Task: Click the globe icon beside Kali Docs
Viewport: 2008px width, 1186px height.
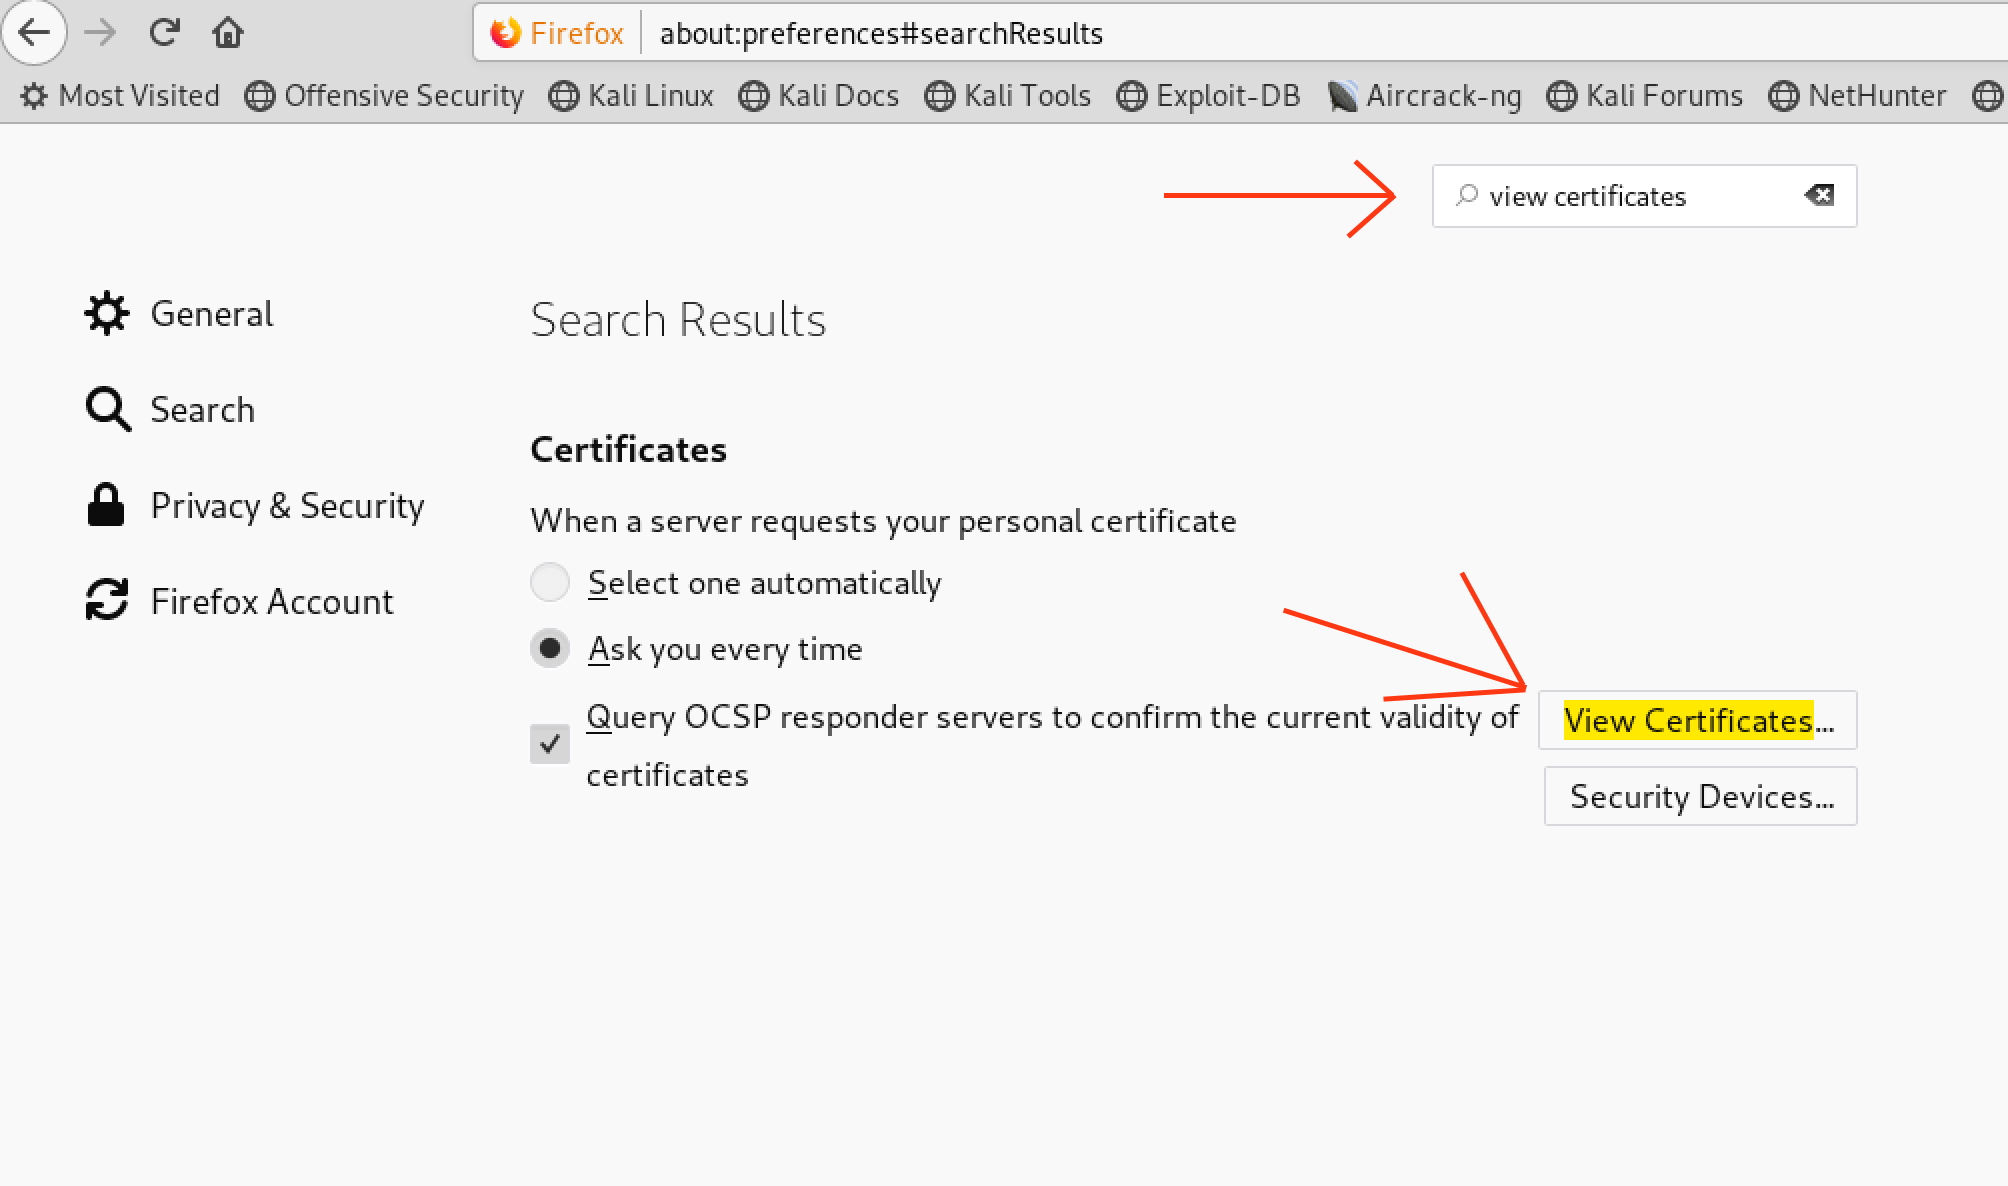Action: (754, 96)
